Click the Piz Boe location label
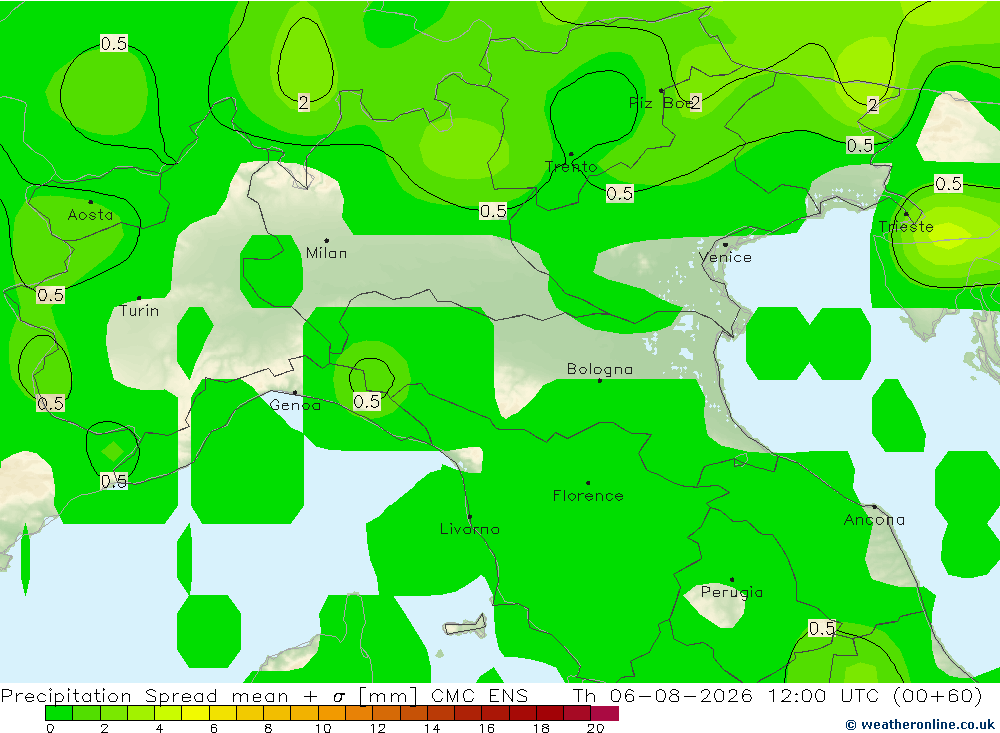The image size is (1000, 733). 659,103
